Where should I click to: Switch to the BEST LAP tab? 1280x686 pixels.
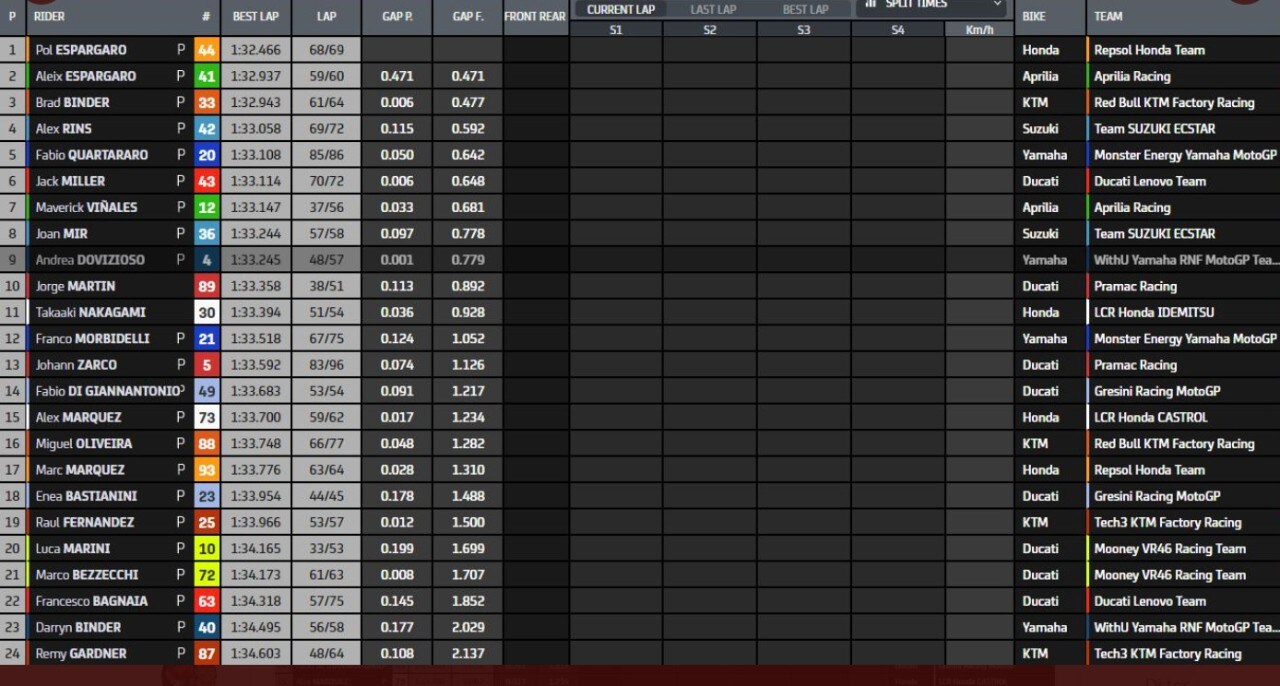[803, 9]
